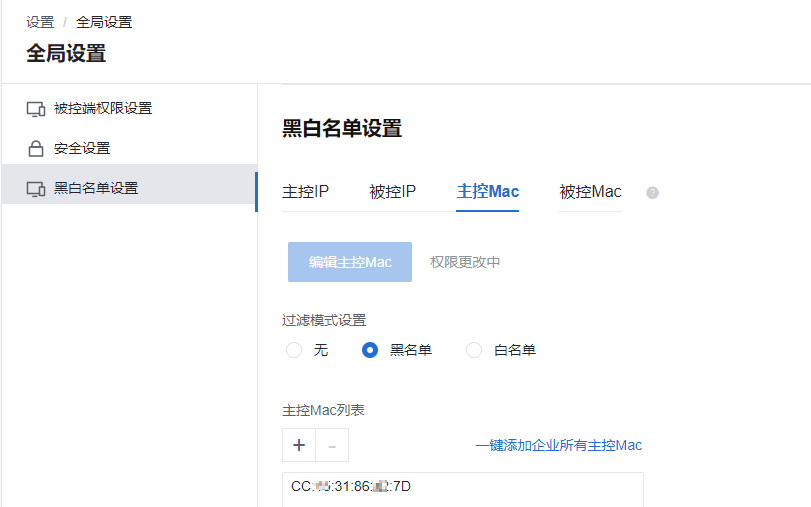Click the minus icon to remove Mac
This screenshot has width=811, height=507.
332,445
